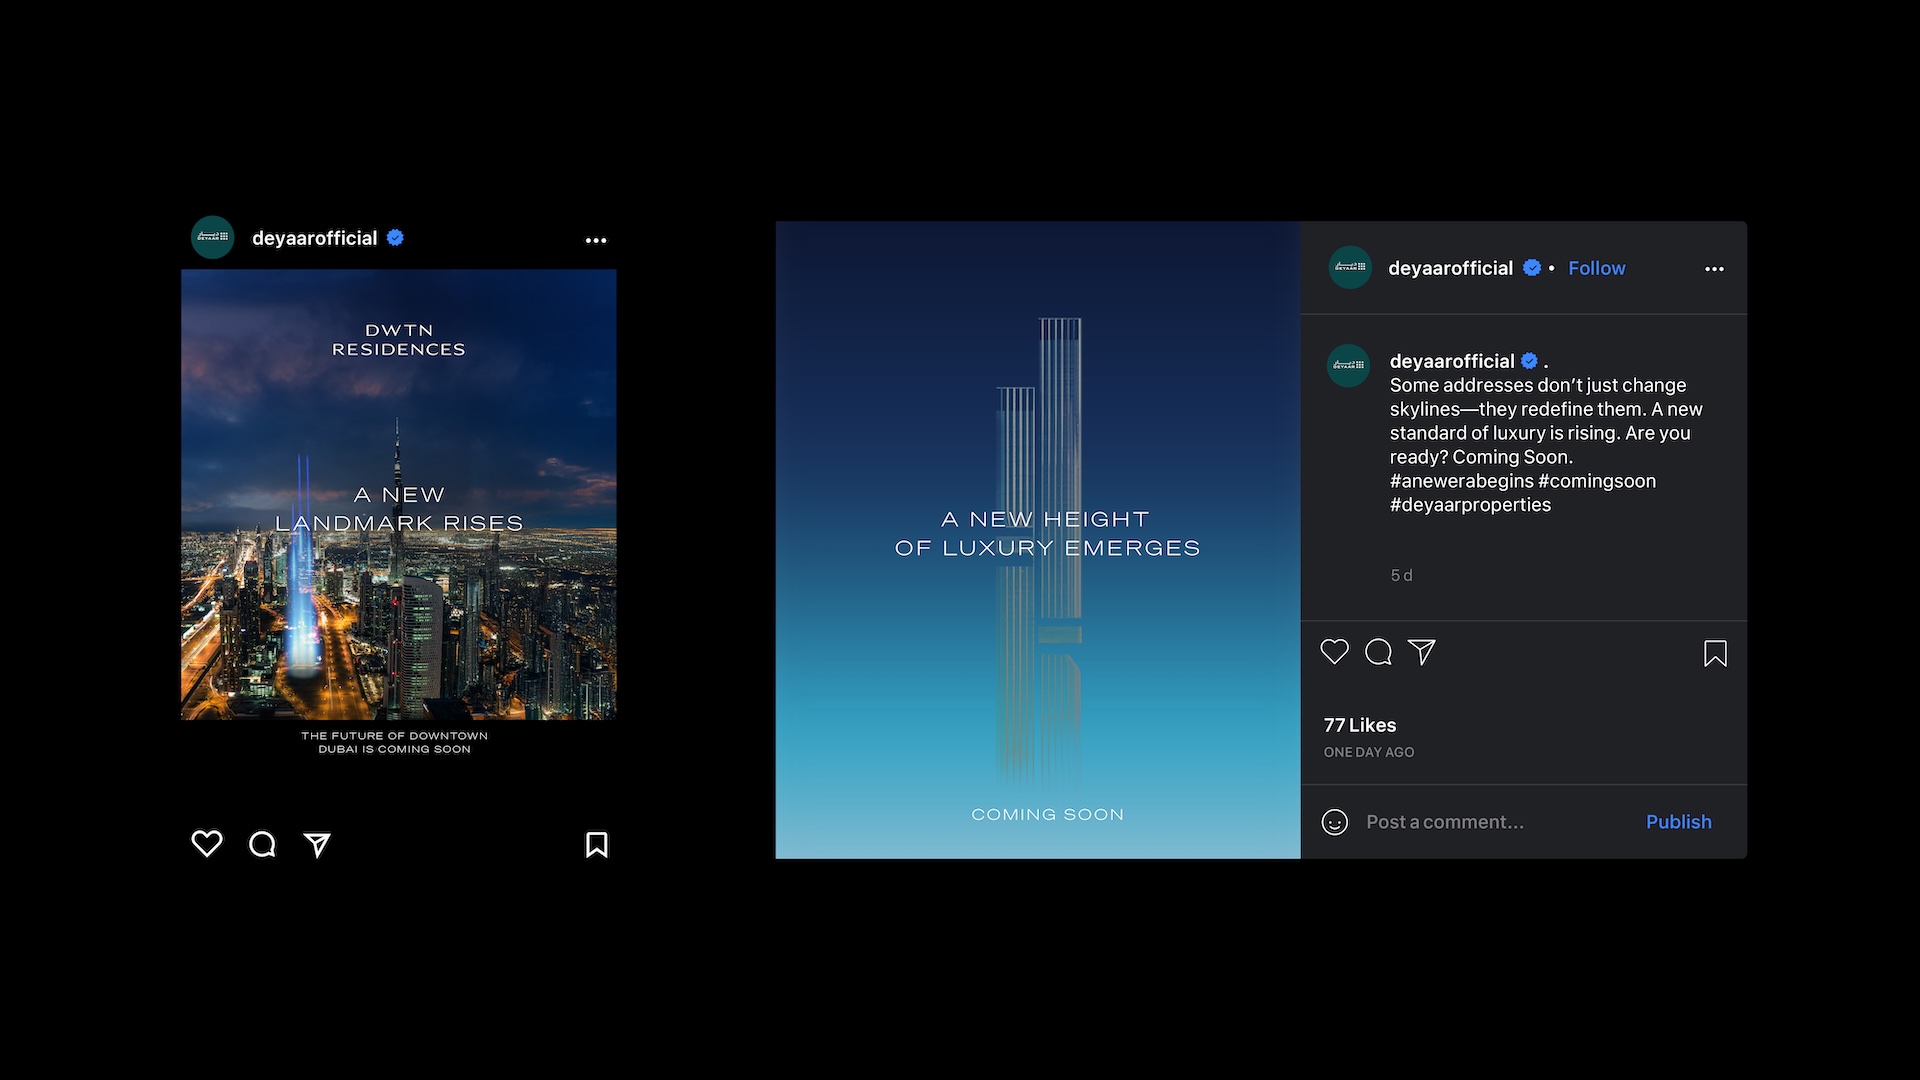Share the right post using send icon
This screenshot has width=1920, height=1080.
[1421, 652]
